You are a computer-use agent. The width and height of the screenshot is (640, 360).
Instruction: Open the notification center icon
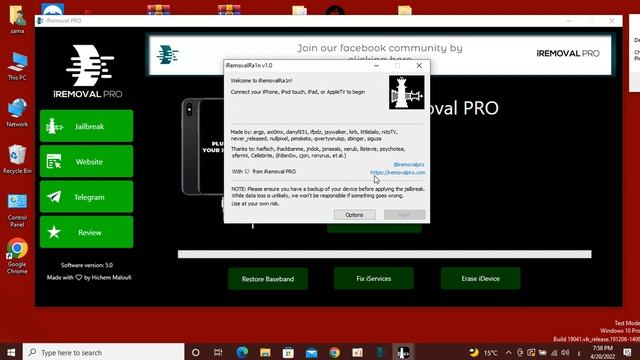627,352
